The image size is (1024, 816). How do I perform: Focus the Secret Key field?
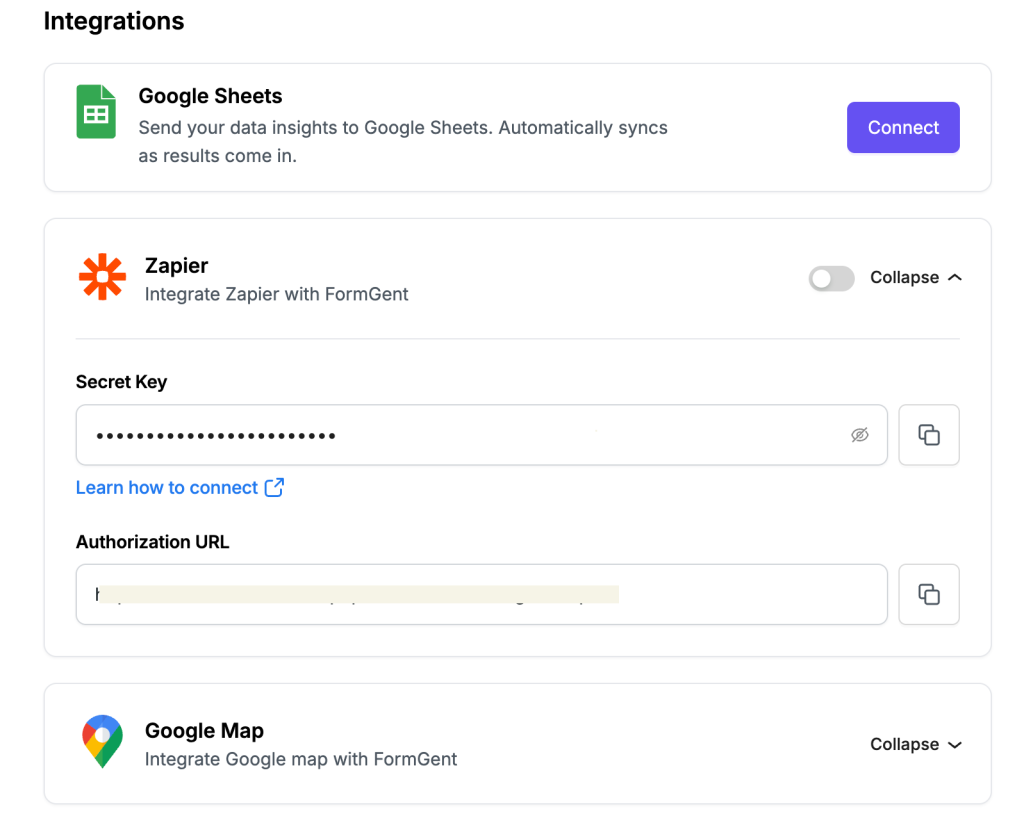coord(481,435)
